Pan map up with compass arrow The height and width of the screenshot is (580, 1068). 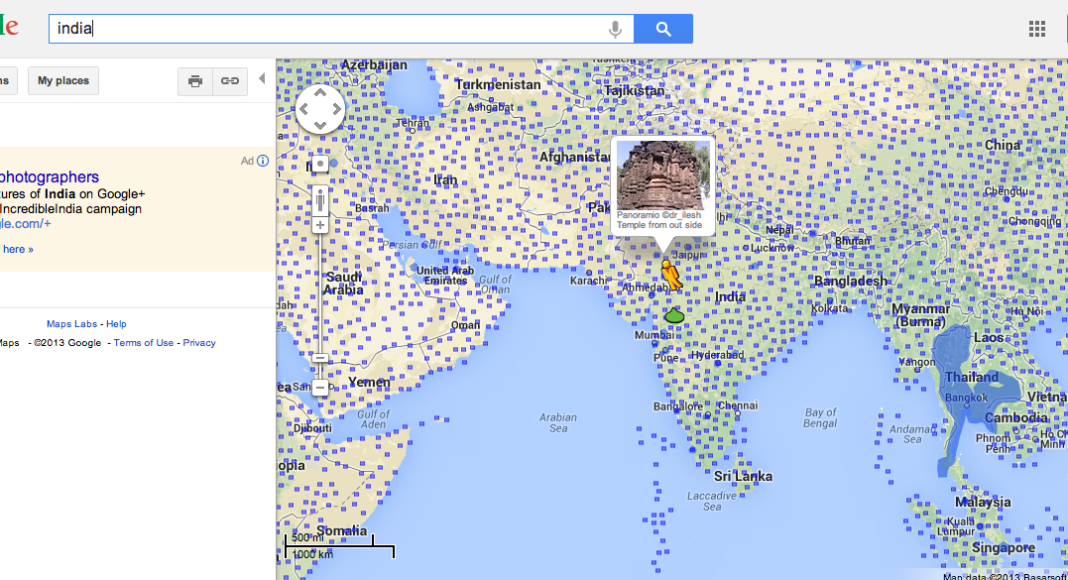(x=320, y=93)
